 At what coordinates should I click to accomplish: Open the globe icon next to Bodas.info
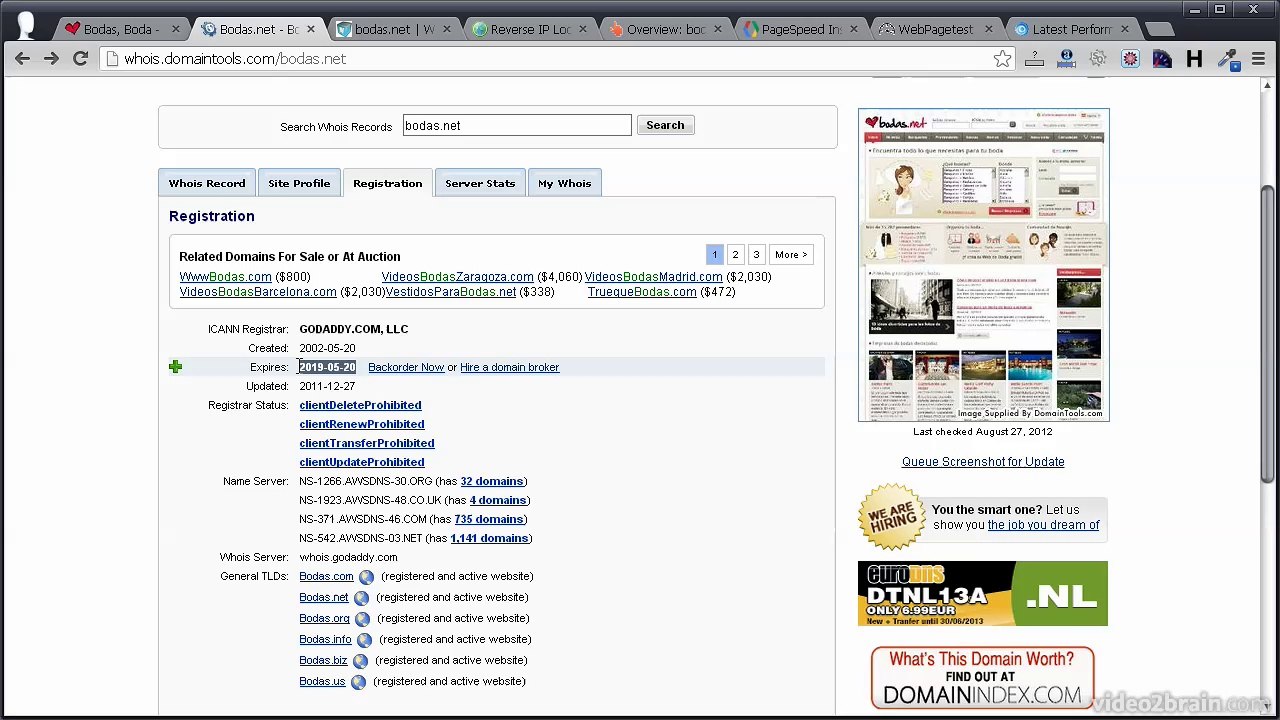pyautogui.click(x=364, y=640)
